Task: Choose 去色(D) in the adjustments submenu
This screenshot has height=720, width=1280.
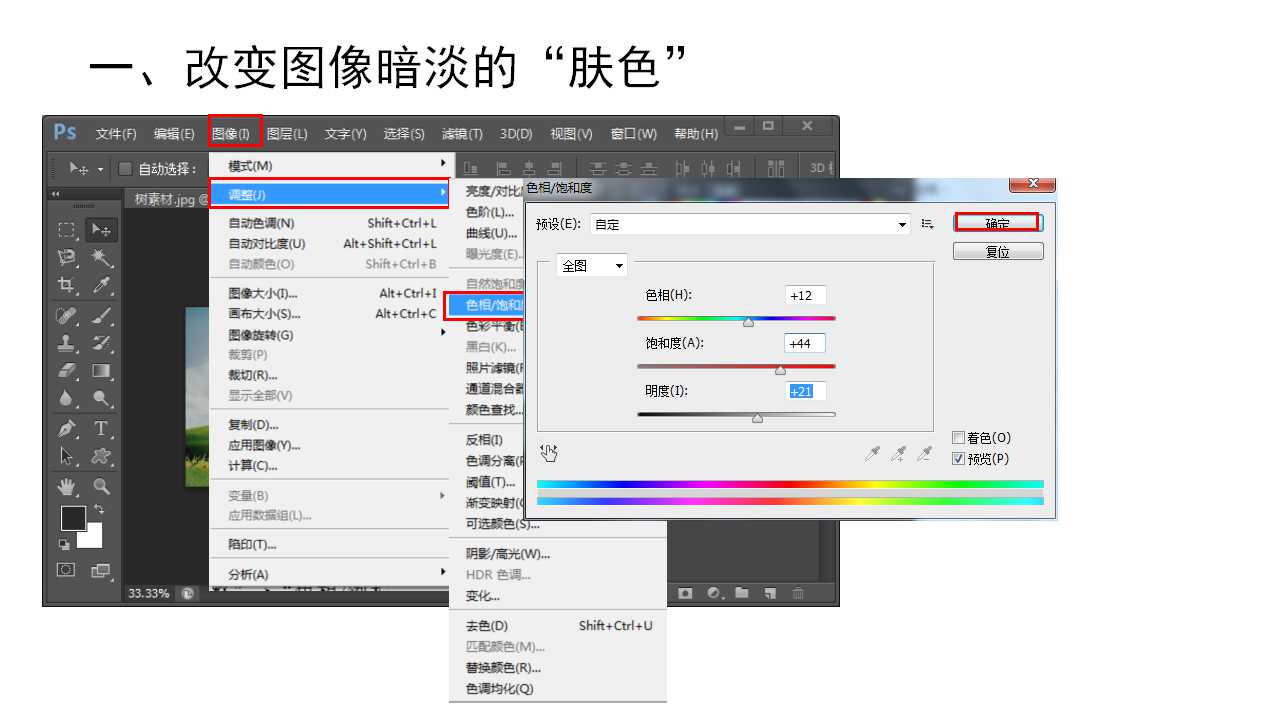Action: (558, 626)
